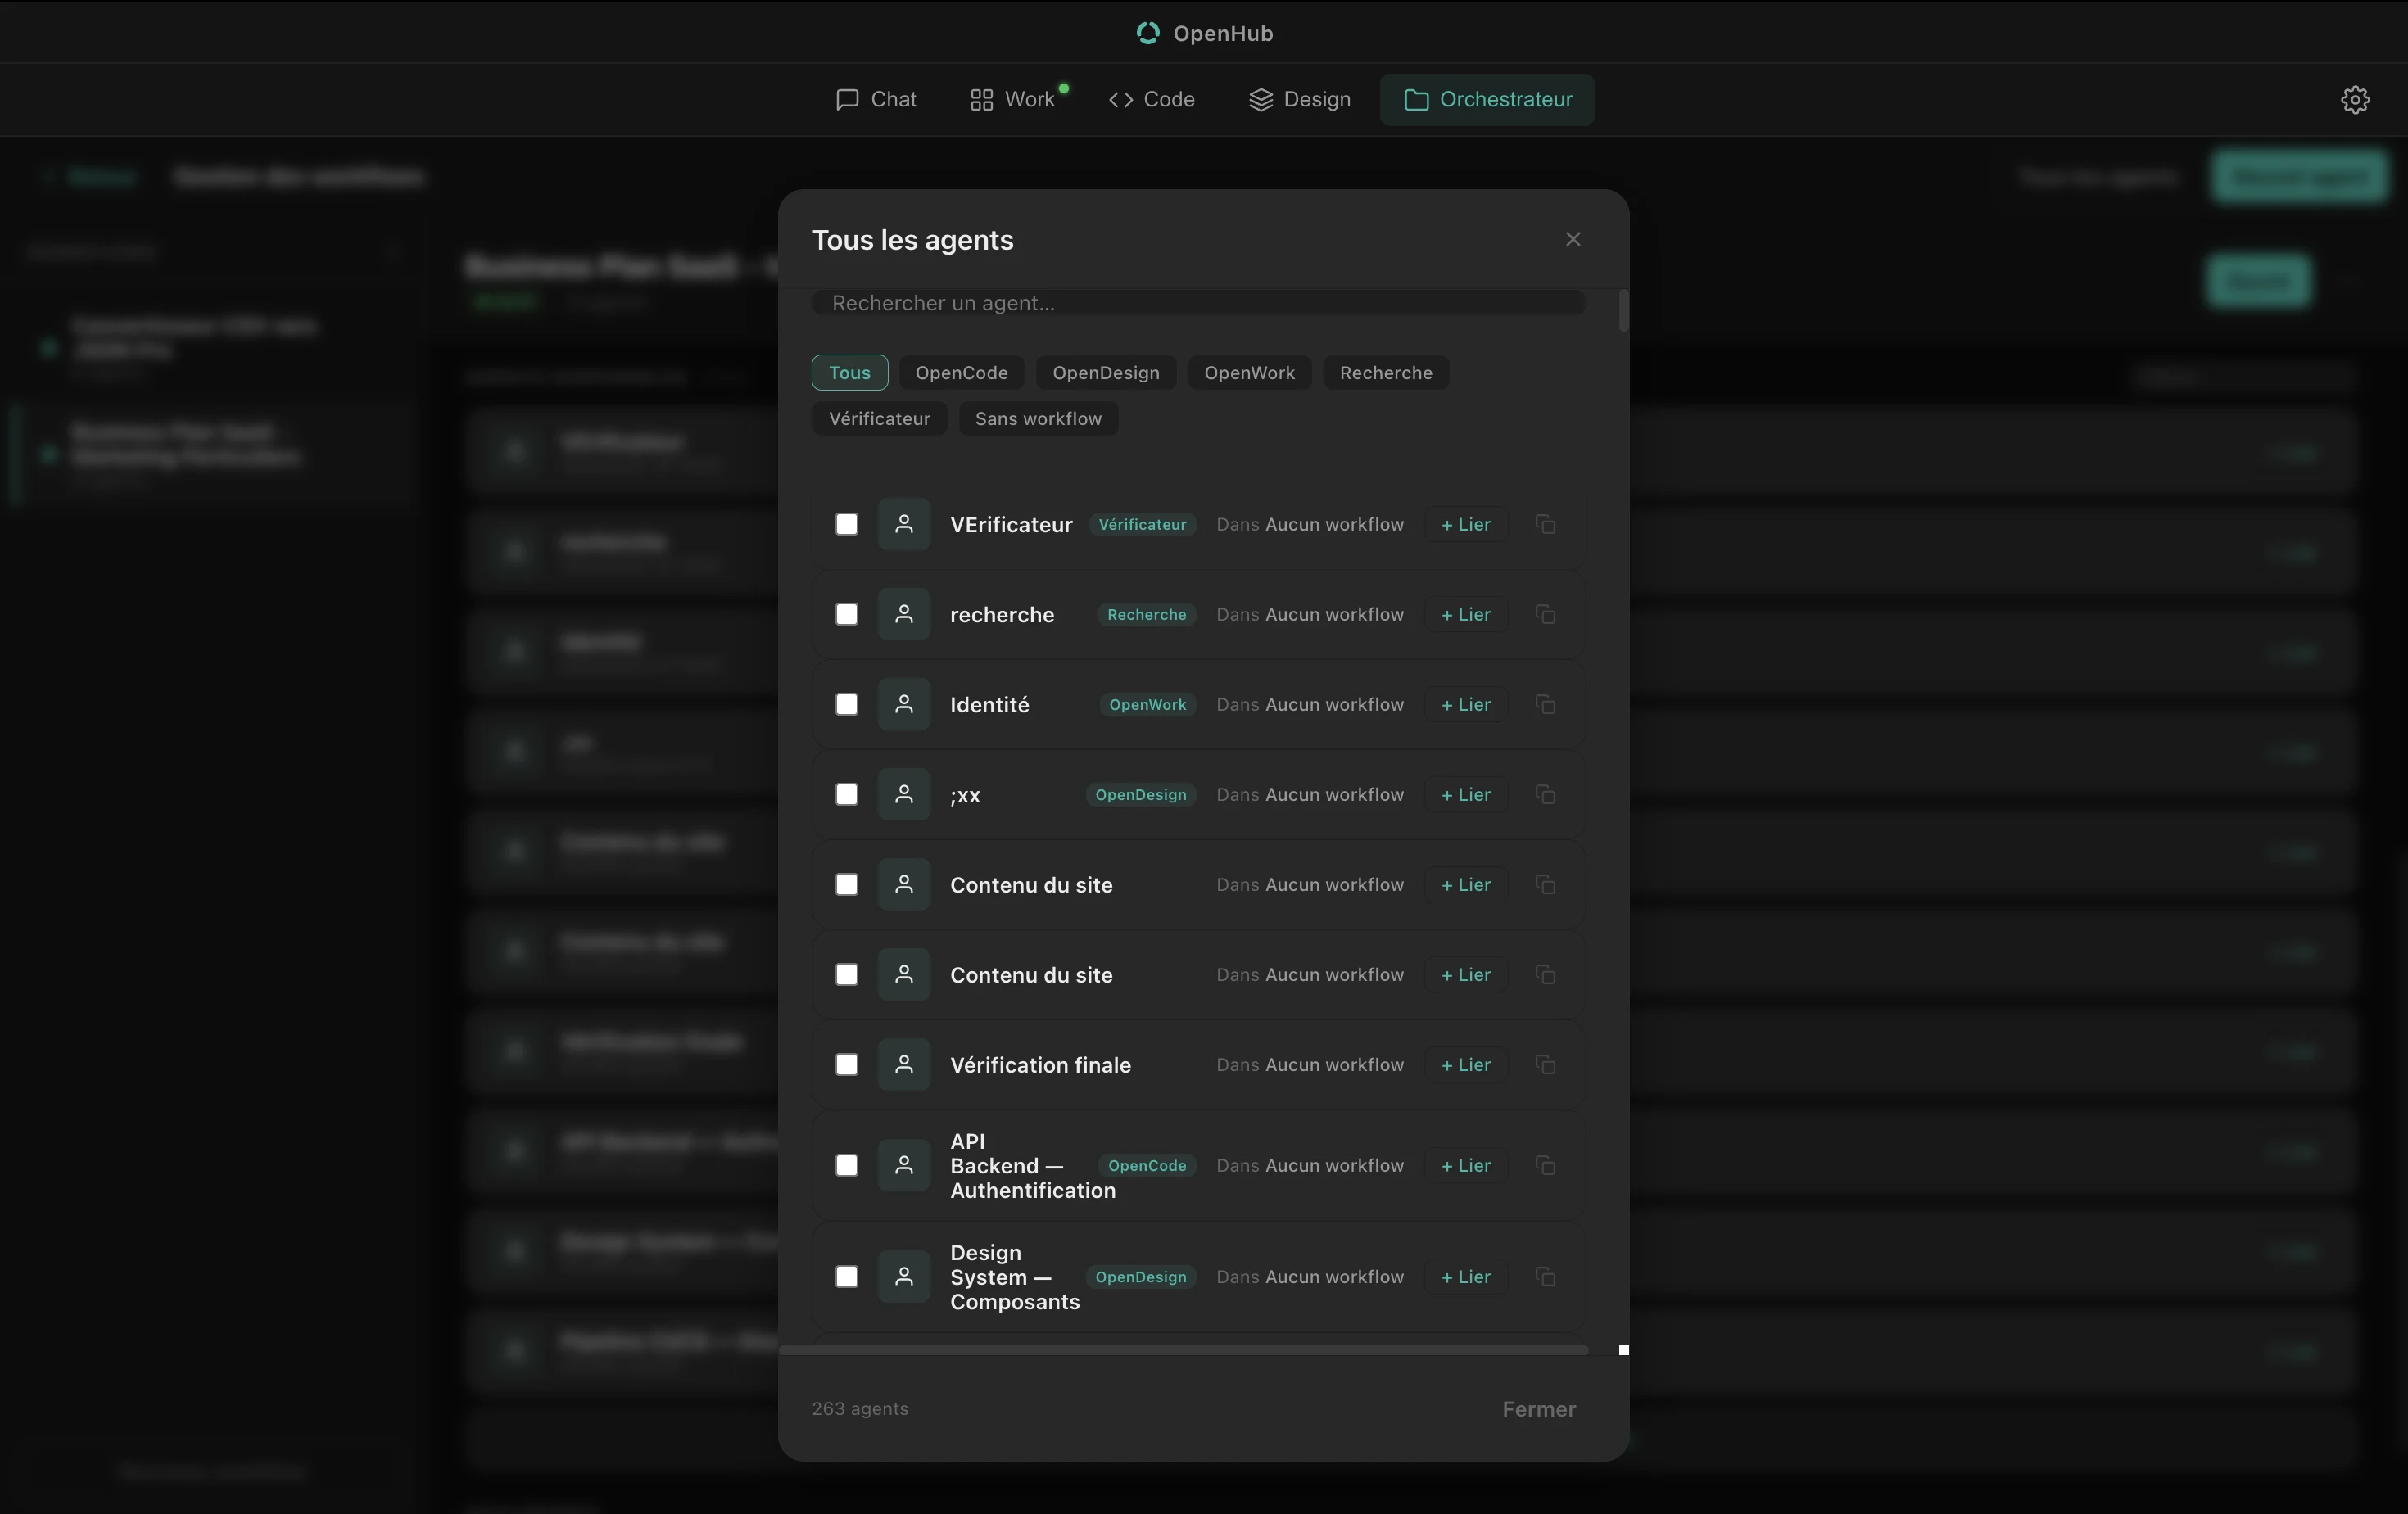Click the avatar icon of Vérification finale
The height and width of the screenshot is (1514, 2408).
(904, 1064)
